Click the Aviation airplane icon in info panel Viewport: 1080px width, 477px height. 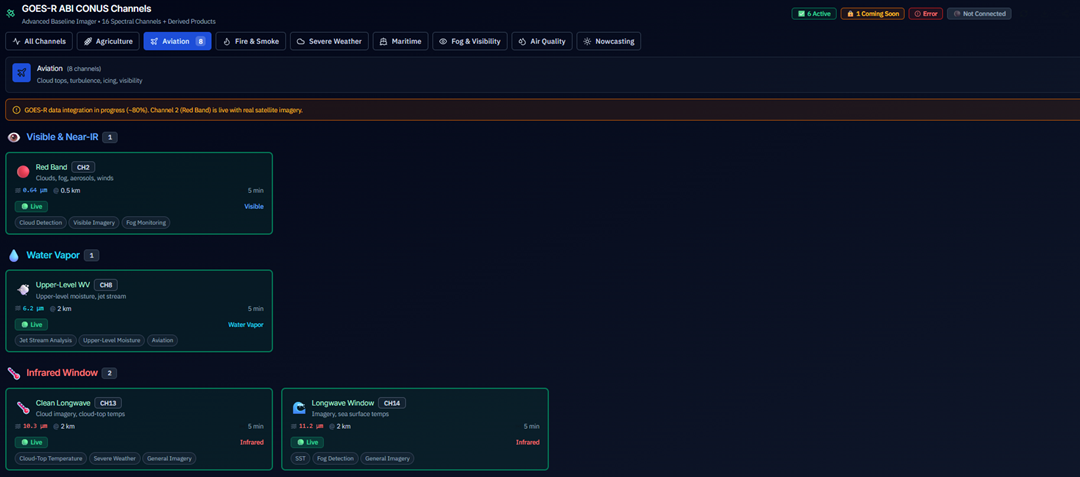[x=21, y=73]
